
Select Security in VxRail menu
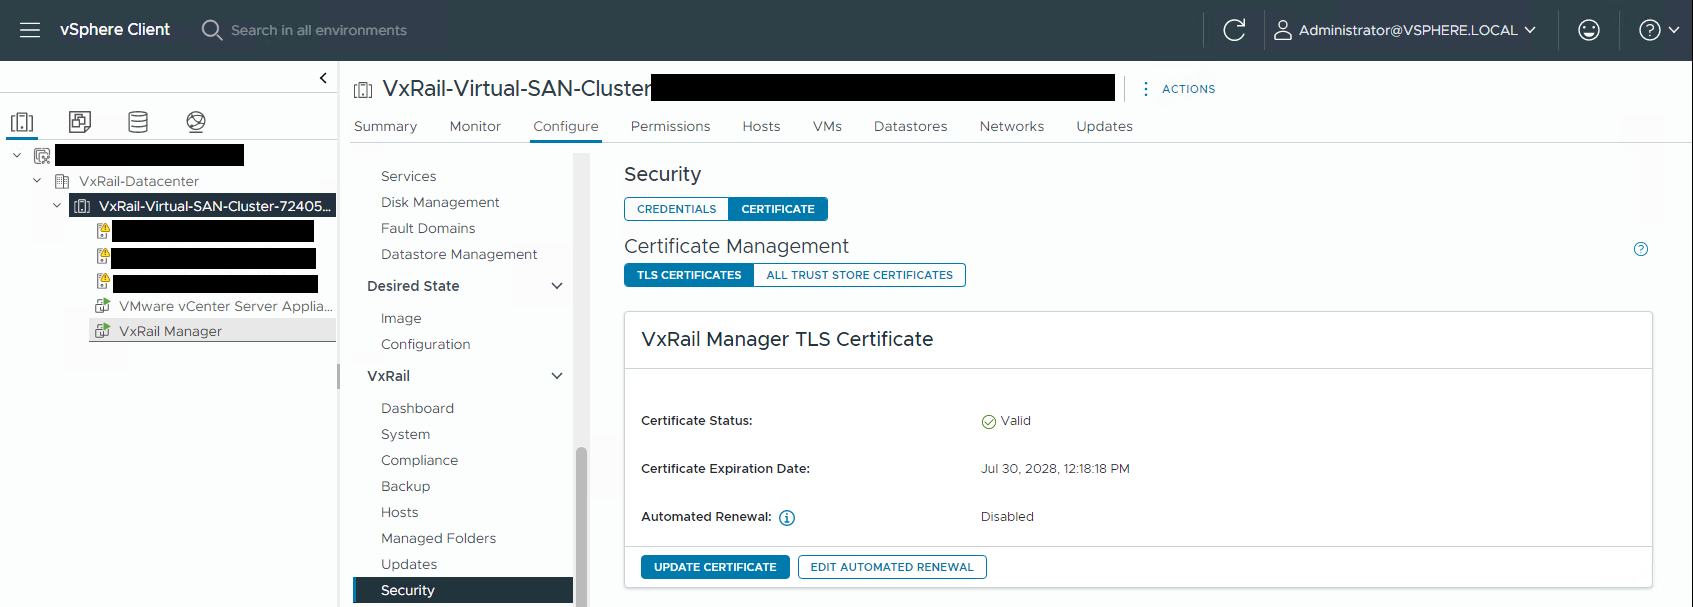point(463,590)
